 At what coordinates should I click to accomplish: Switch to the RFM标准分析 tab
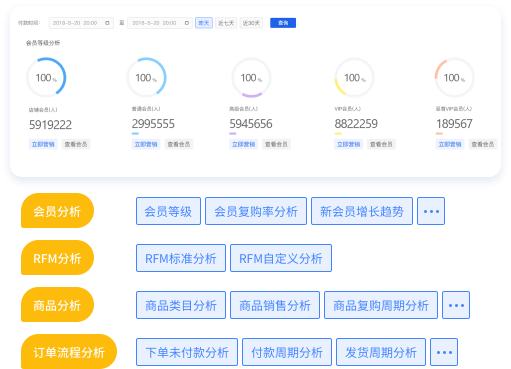point(181,258)
